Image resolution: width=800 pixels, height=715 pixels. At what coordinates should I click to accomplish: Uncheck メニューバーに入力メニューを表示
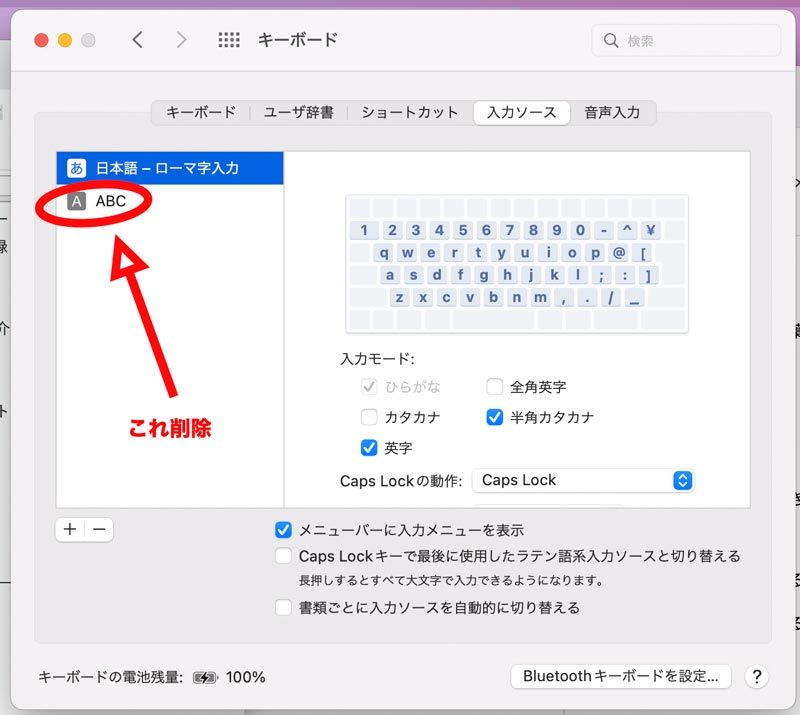point(283,530)
